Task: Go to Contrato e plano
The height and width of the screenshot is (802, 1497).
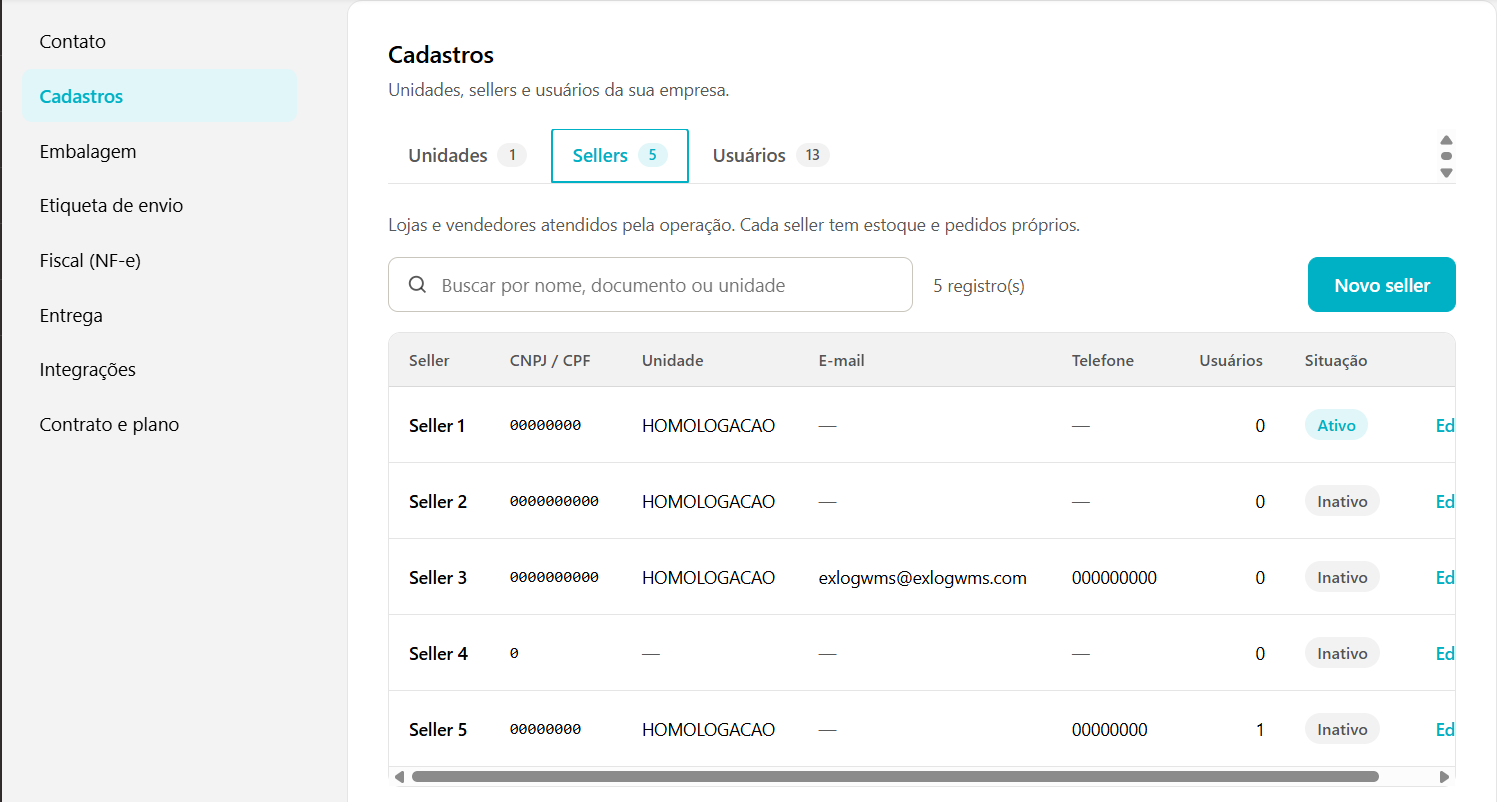Action: coord(160,425)
